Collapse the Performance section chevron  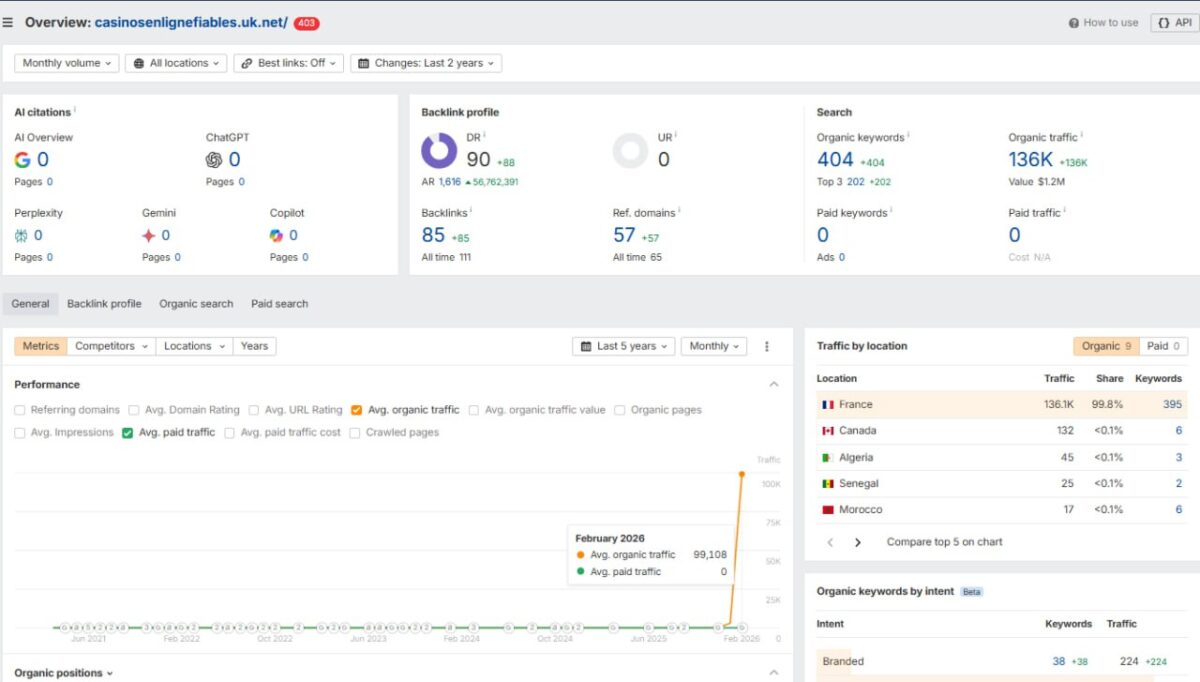(x=773, y=384)
